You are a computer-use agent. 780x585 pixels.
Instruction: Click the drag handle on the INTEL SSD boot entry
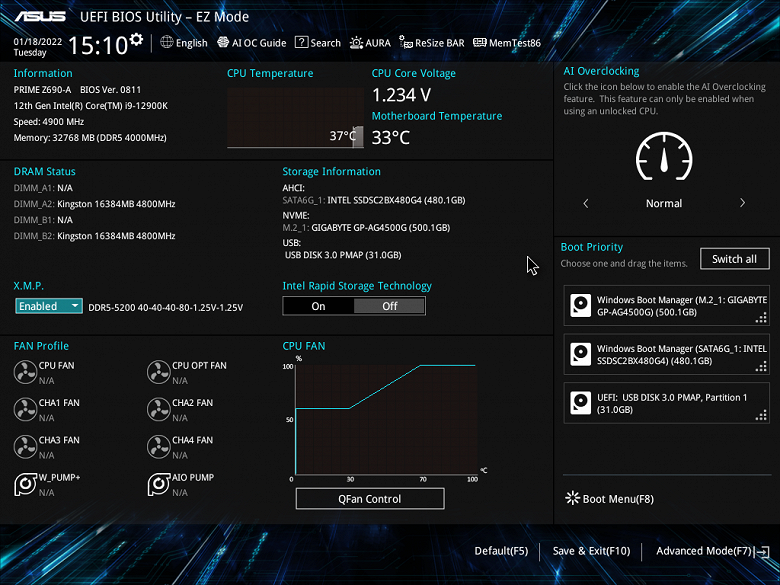[x=761, y=367]
